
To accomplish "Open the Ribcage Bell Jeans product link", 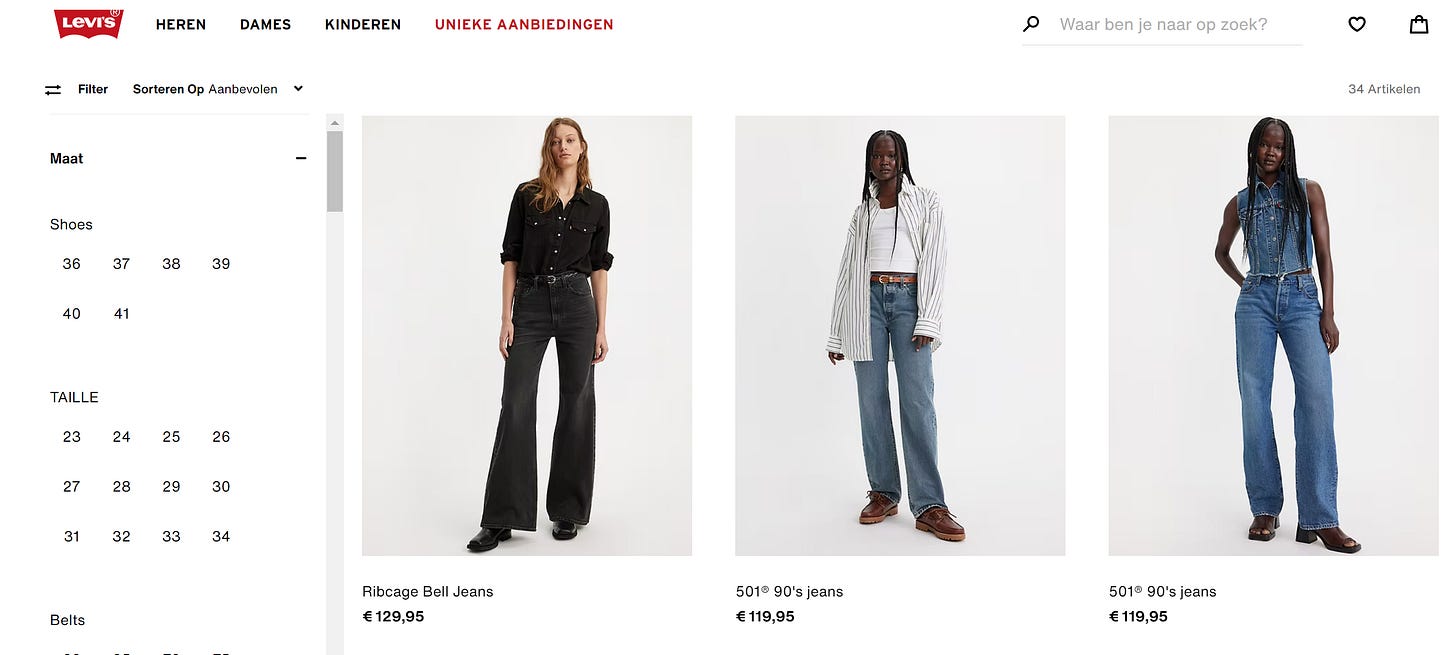I will 428,592.
